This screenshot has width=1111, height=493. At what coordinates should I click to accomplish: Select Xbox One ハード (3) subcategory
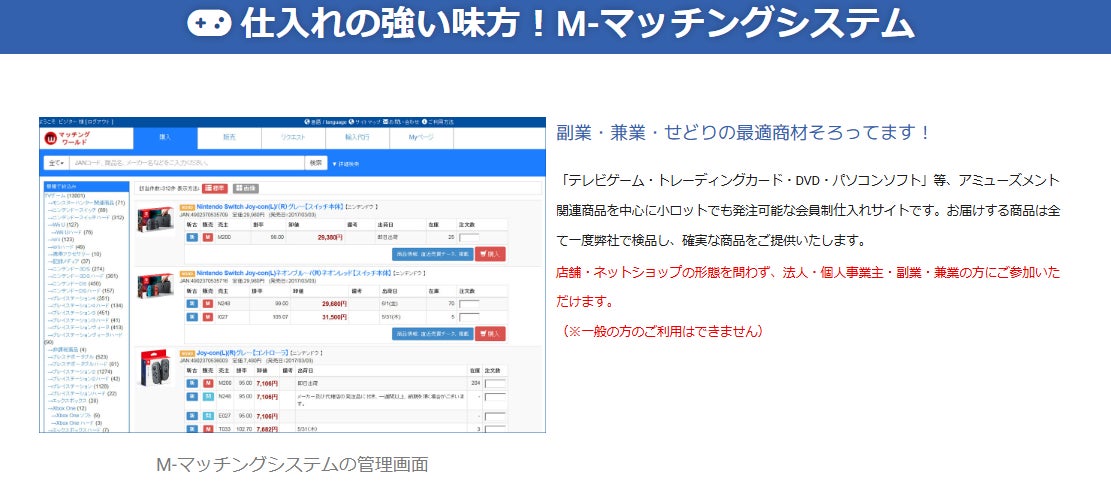77,423
